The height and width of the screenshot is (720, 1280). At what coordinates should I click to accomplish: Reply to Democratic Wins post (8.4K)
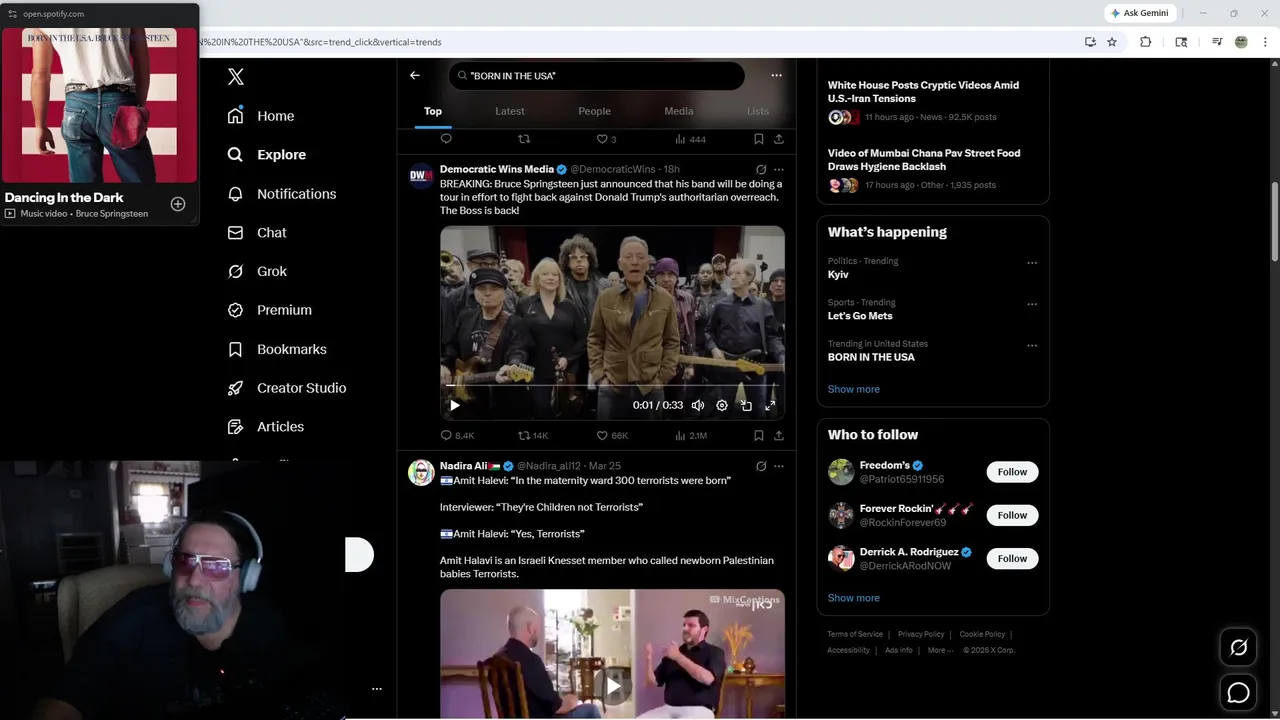pos(457,436)
